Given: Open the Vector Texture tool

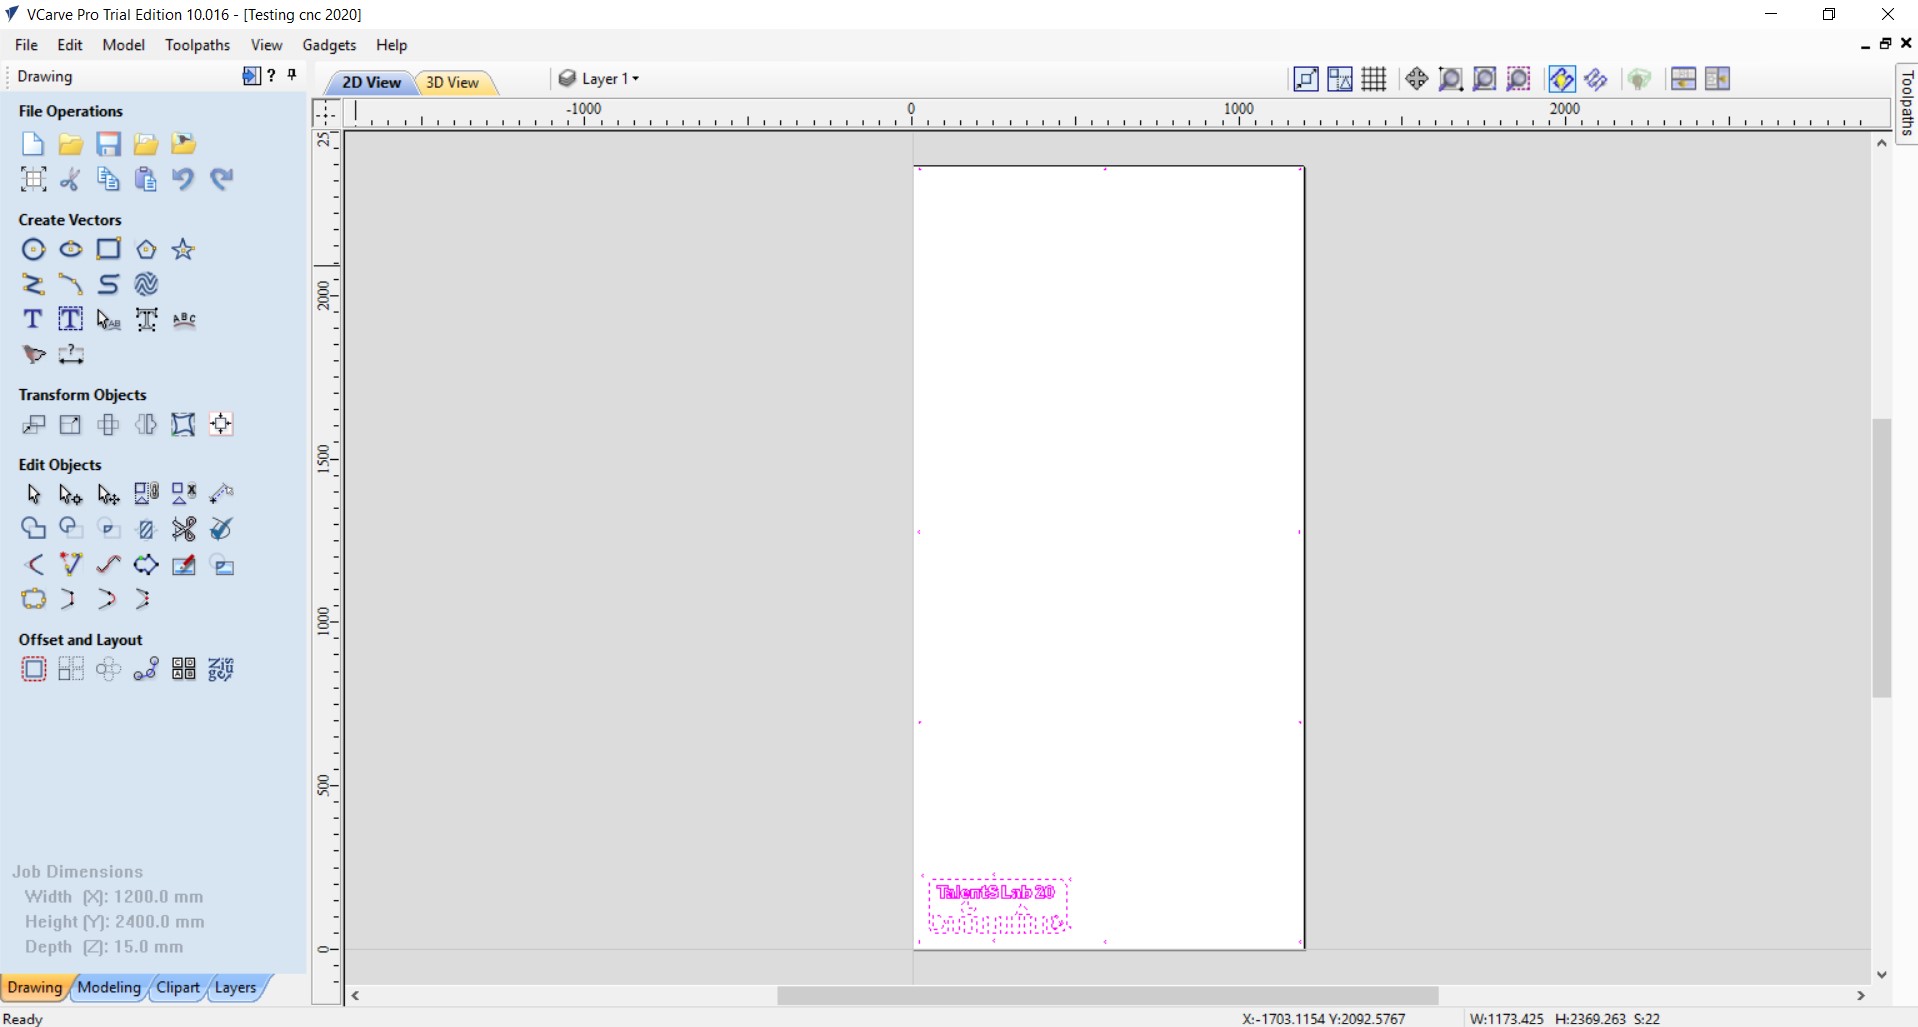Looking at the screenshot, I should coord(146,284).
